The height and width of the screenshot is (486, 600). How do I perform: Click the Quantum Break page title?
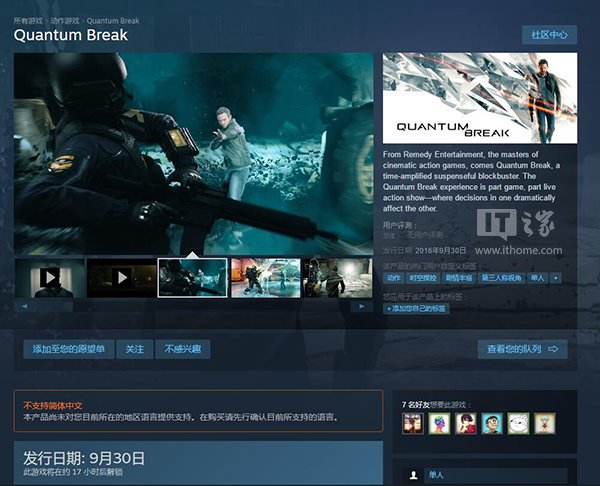click(71, 35)
